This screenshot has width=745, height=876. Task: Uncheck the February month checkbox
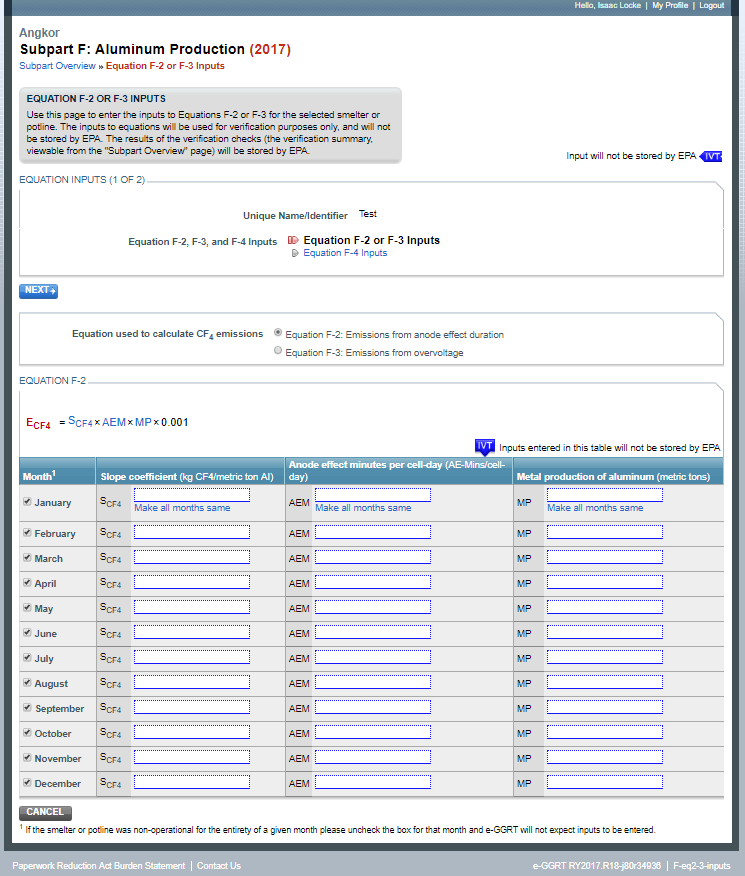click(x=27, y=532)
